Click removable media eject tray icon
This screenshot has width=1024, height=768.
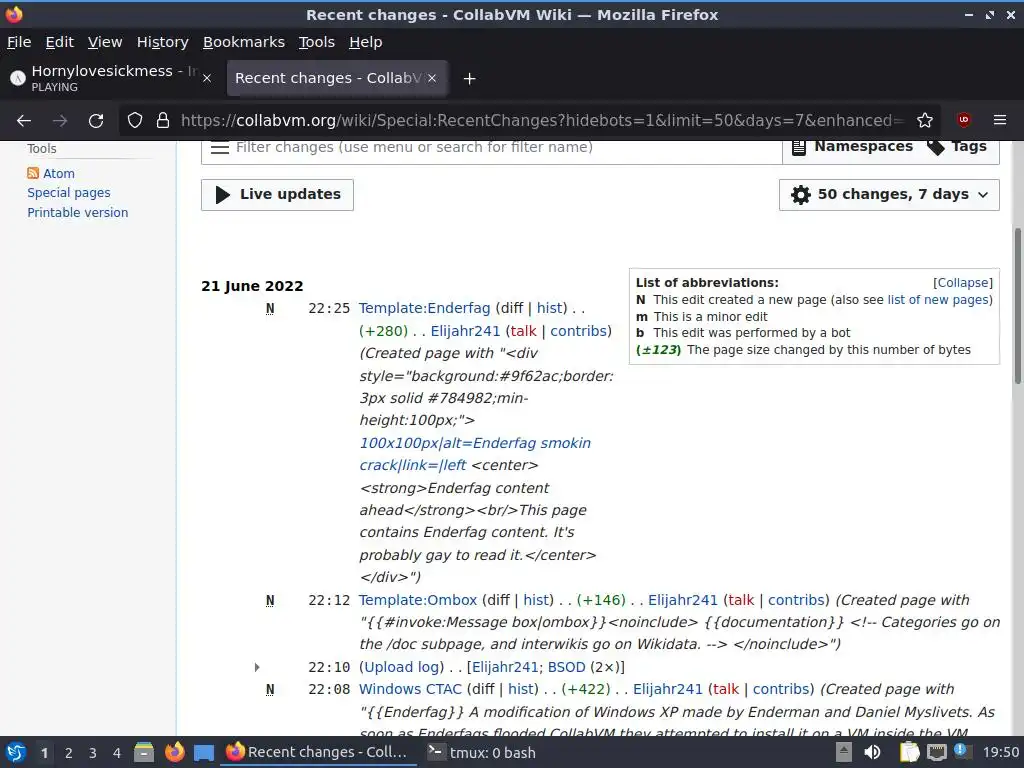[844, 752]
